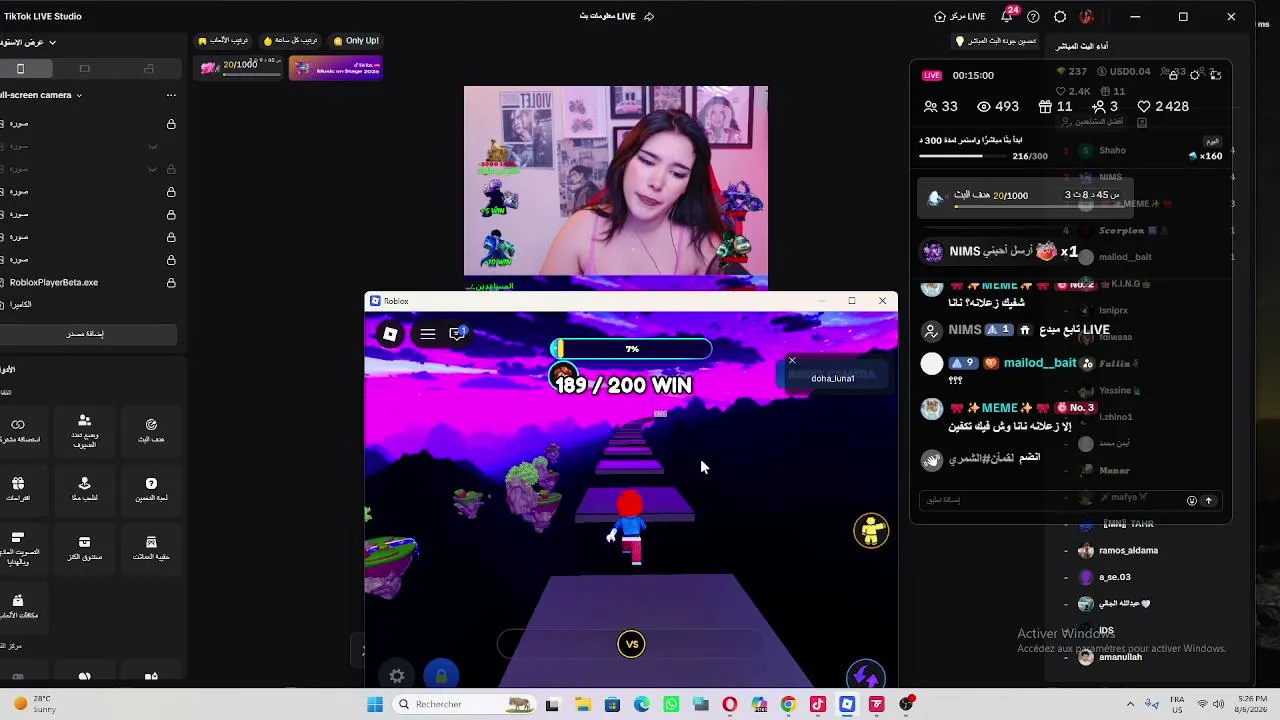Open the treasure box tool tile
The height and width of the screenshot is (720, 1280).
click(x=84, y=548)
